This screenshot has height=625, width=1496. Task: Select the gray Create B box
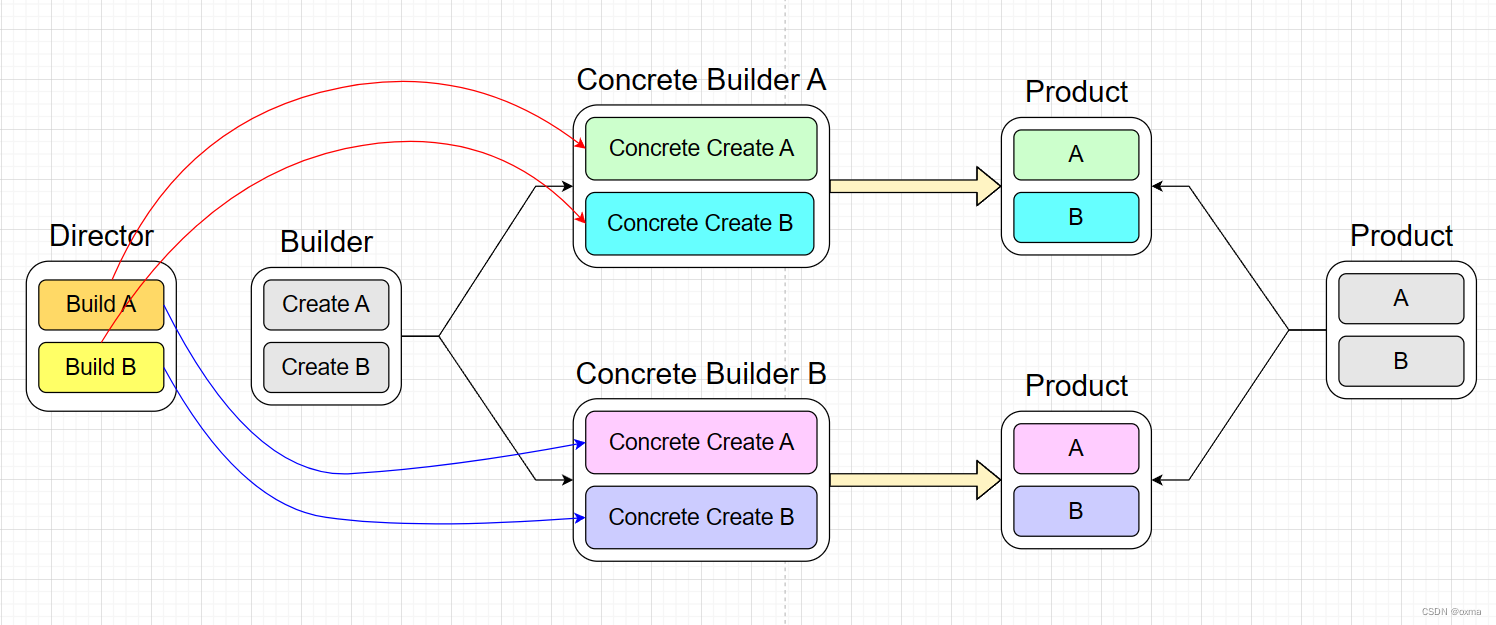[x=326, y=367]
